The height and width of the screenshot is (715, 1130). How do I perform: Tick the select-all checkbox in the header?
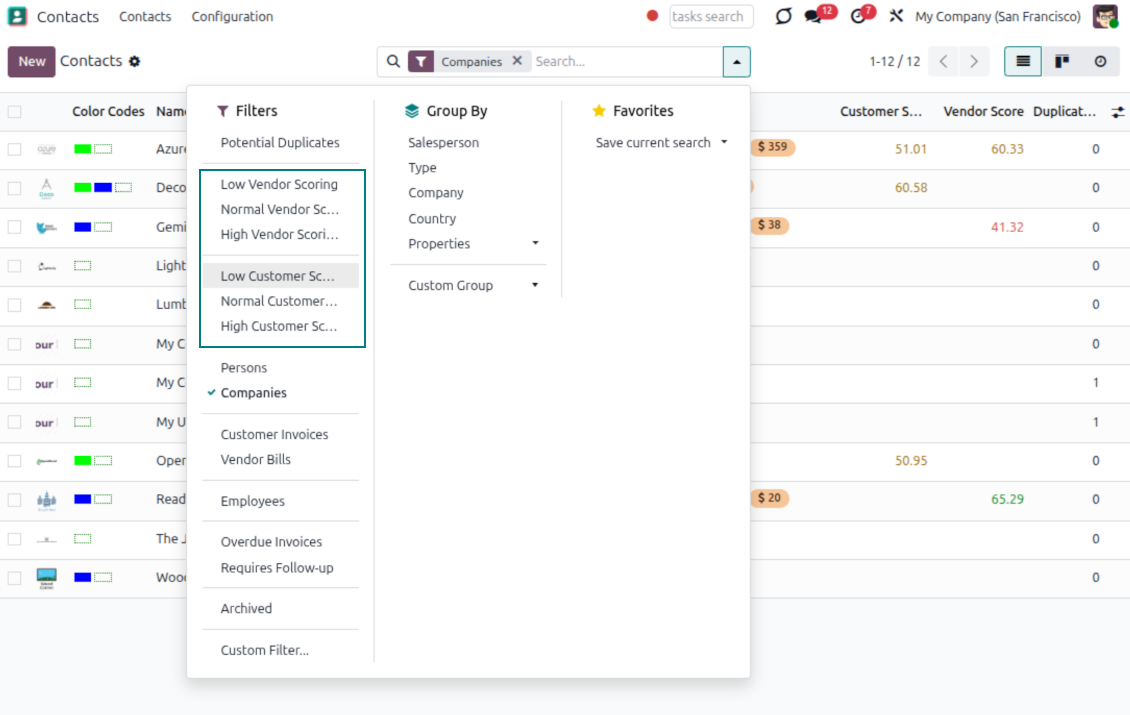pyautogui.click(x=15, y=112)
